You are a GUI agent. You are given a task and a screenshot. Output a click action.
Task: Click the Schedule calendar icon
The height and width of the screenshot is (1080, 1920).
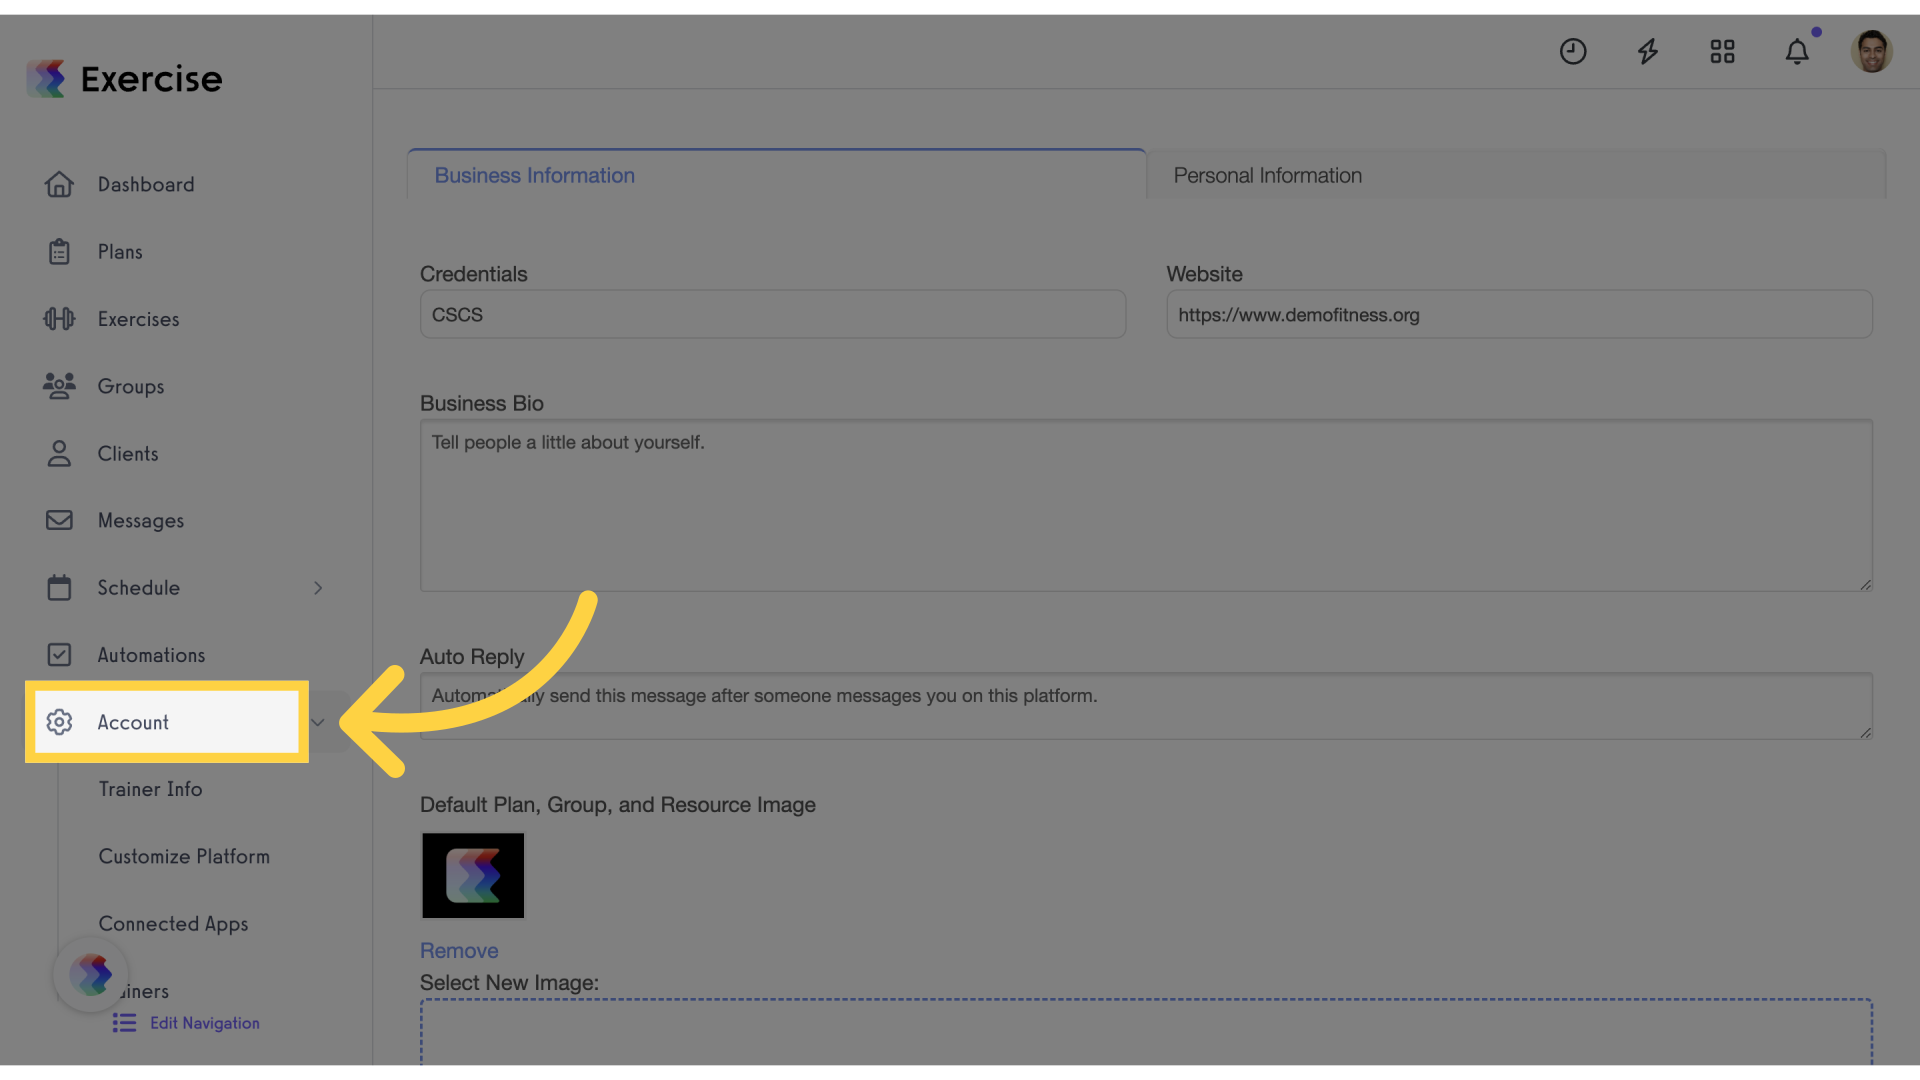59,587
